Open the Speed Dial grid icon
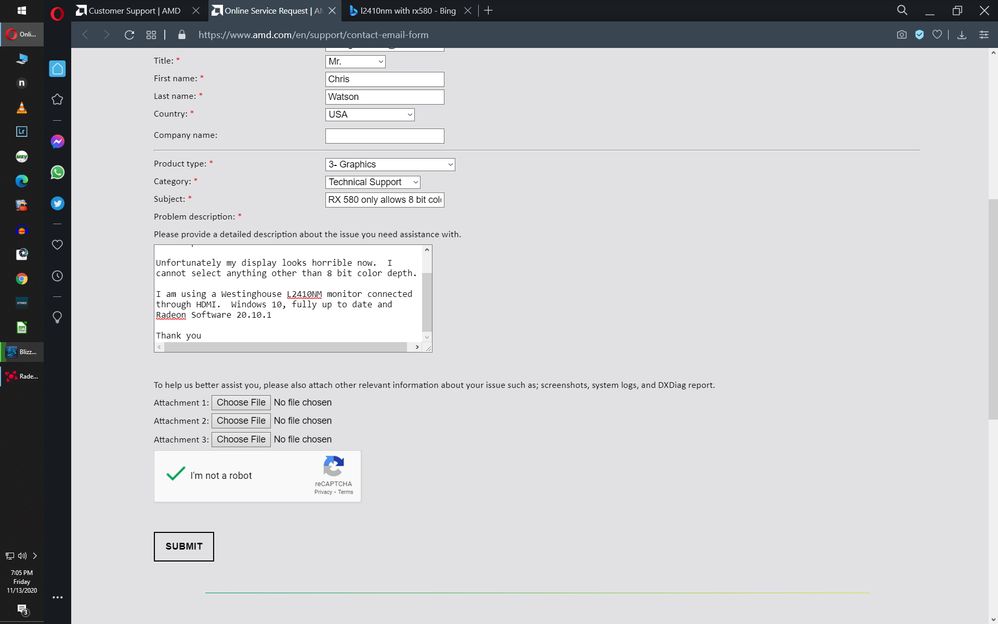Viewport: 998px width, 624px height. point(151,35)
